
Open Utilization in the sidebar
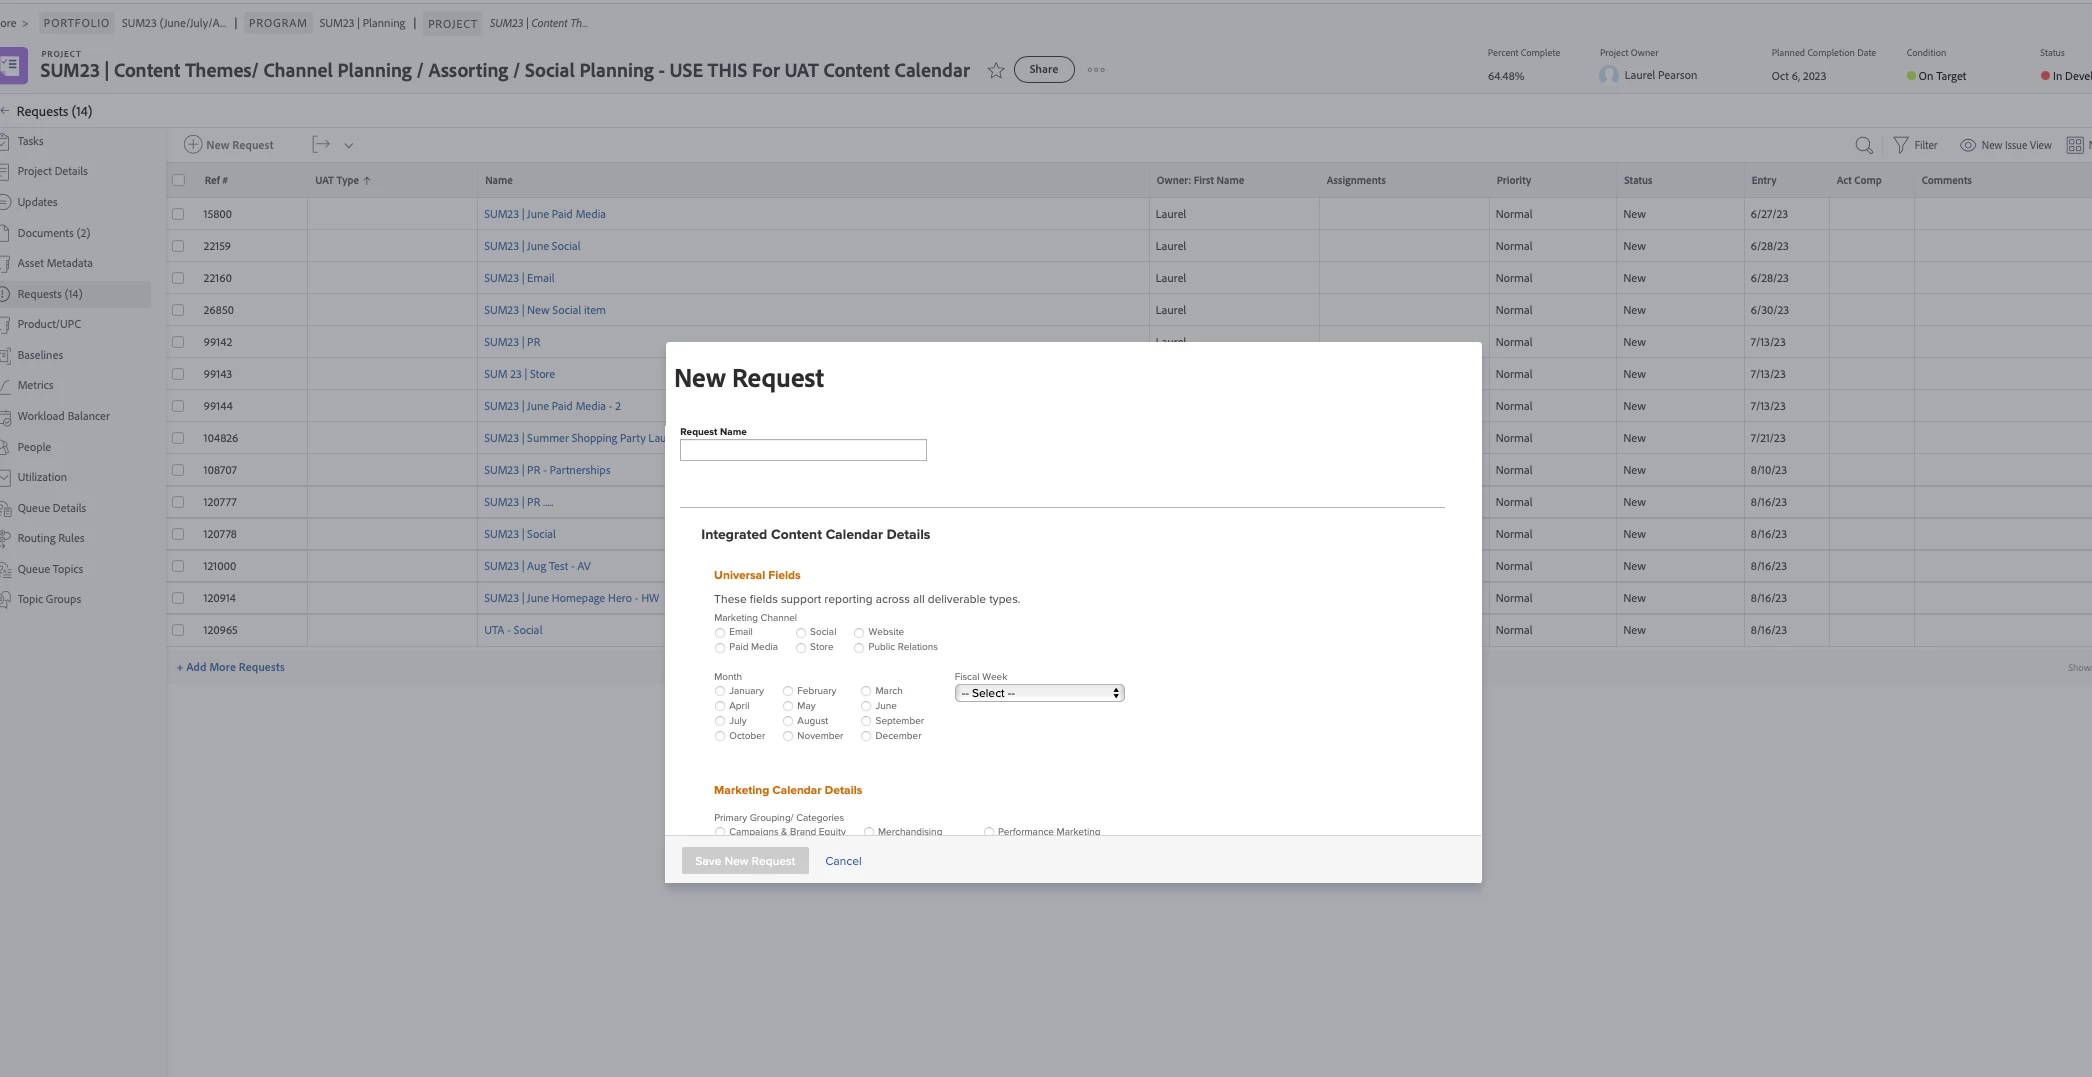pyautogui.click(x=42, y=477)
